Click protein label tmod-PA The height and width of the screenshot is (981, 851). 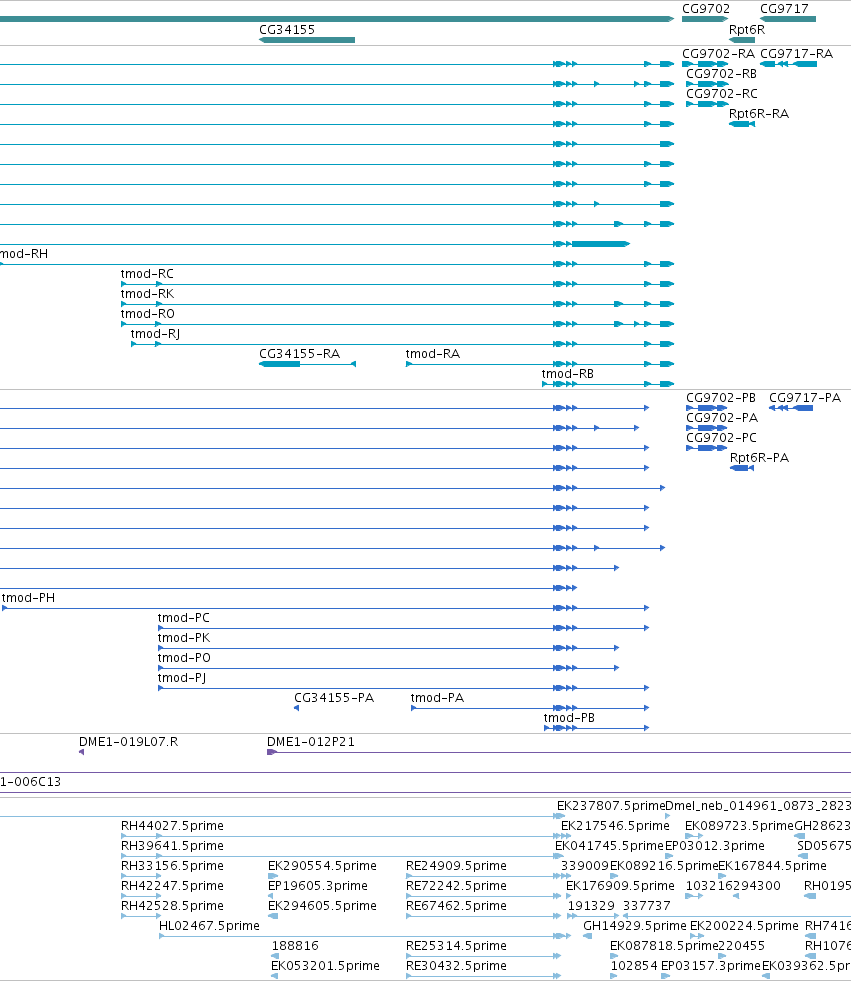tap(437, 698)
